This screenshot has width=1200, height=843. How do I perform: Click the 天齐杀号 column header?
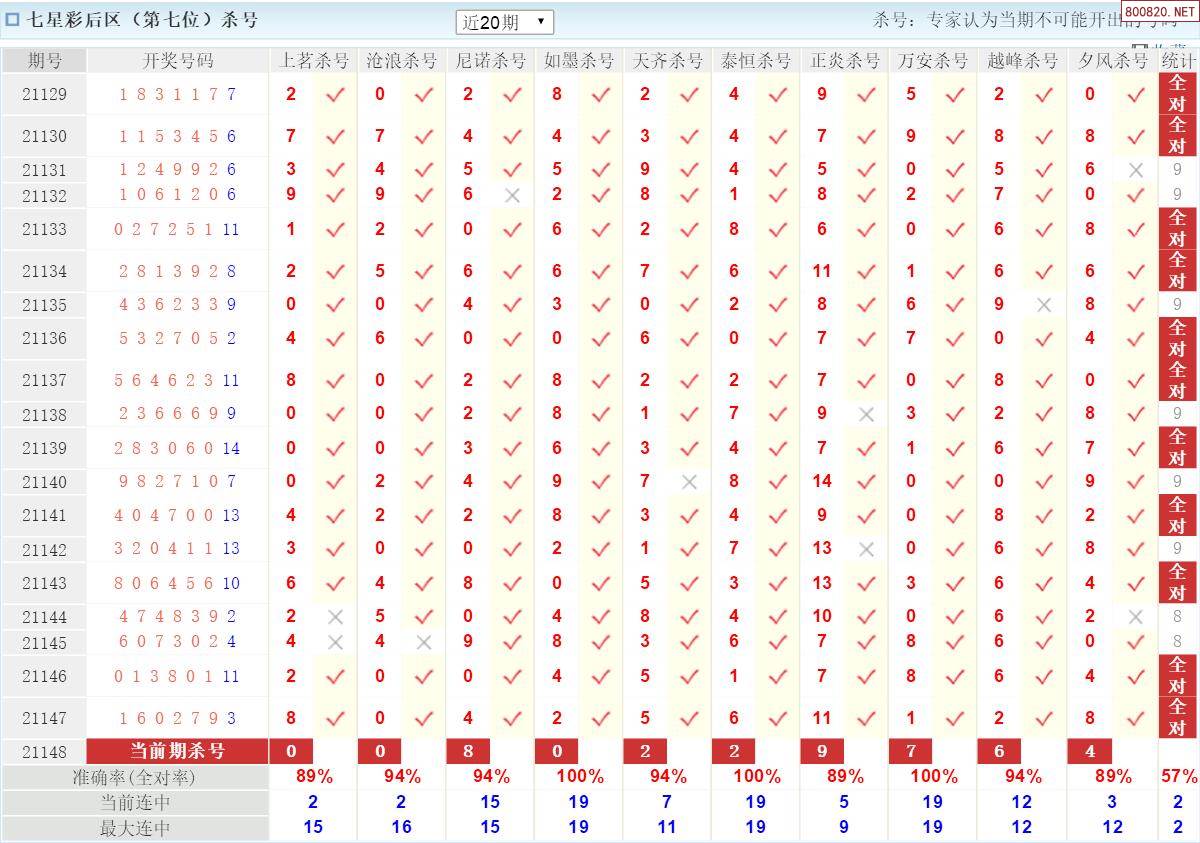tap(667, 61)
